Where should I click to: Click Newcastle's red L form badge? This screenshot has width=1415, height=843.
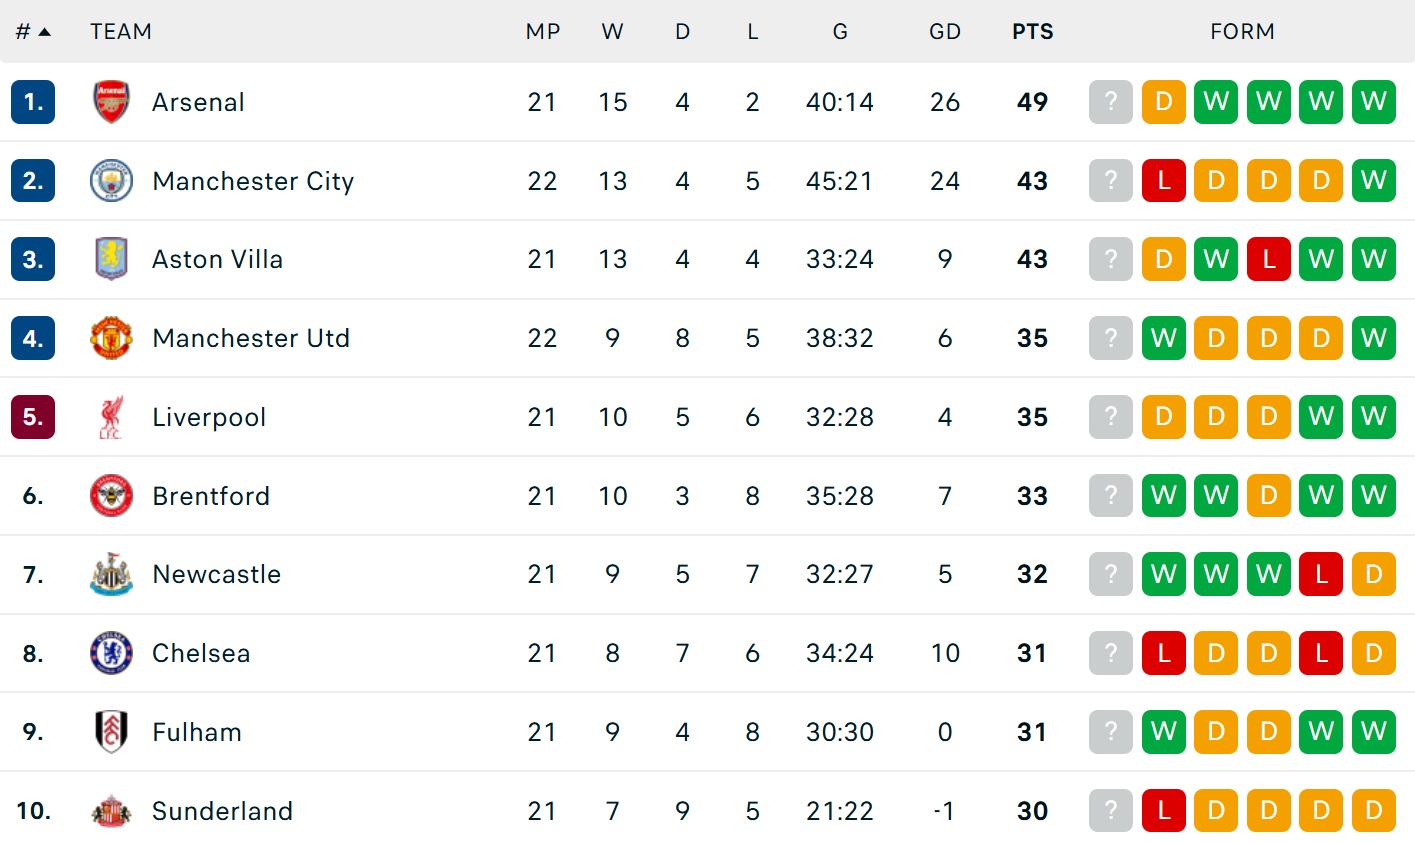pos(1321,574)
